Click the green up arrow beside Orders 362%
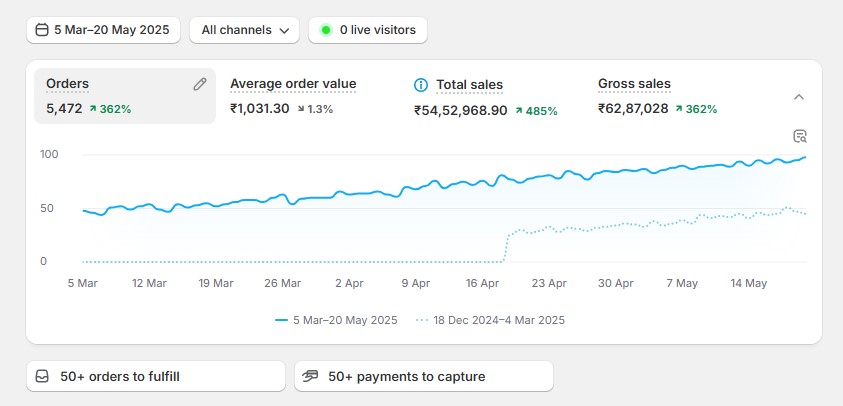This screenshot has width=843, height=406. tap(93, 108)
